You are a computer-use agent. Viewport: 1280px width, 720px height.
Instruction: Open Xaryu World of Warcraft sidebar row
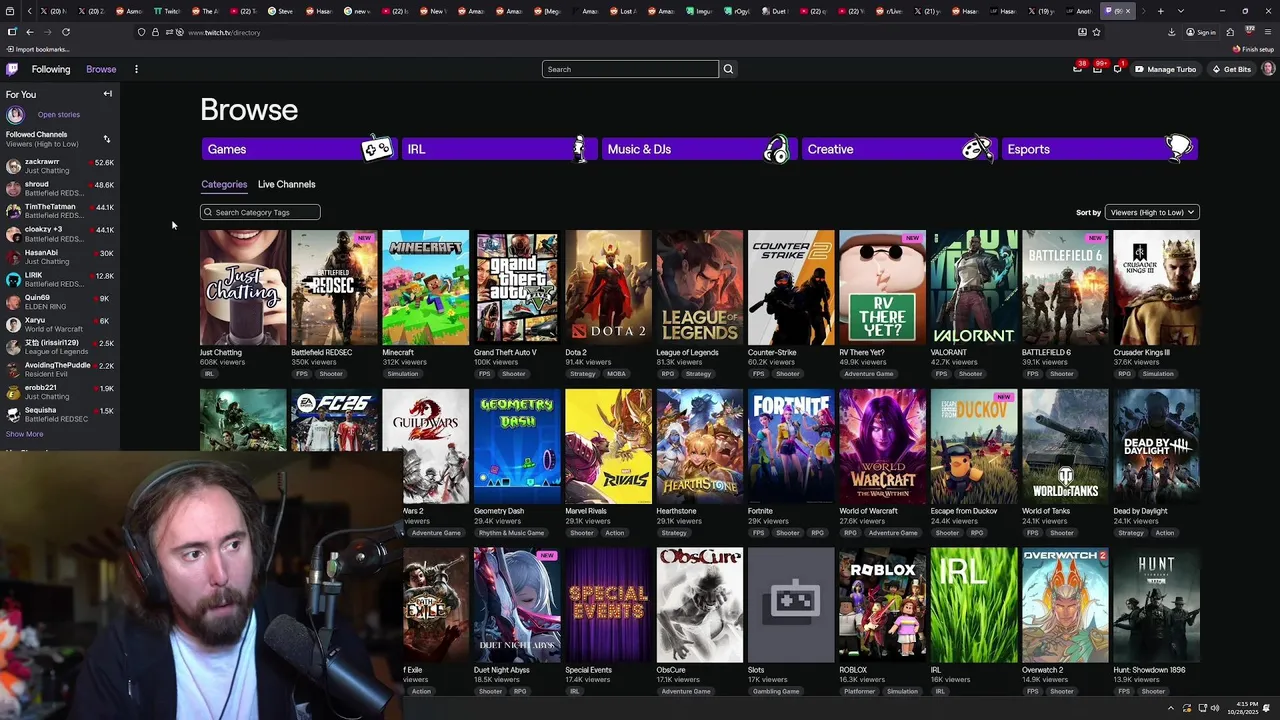[60, 324]
